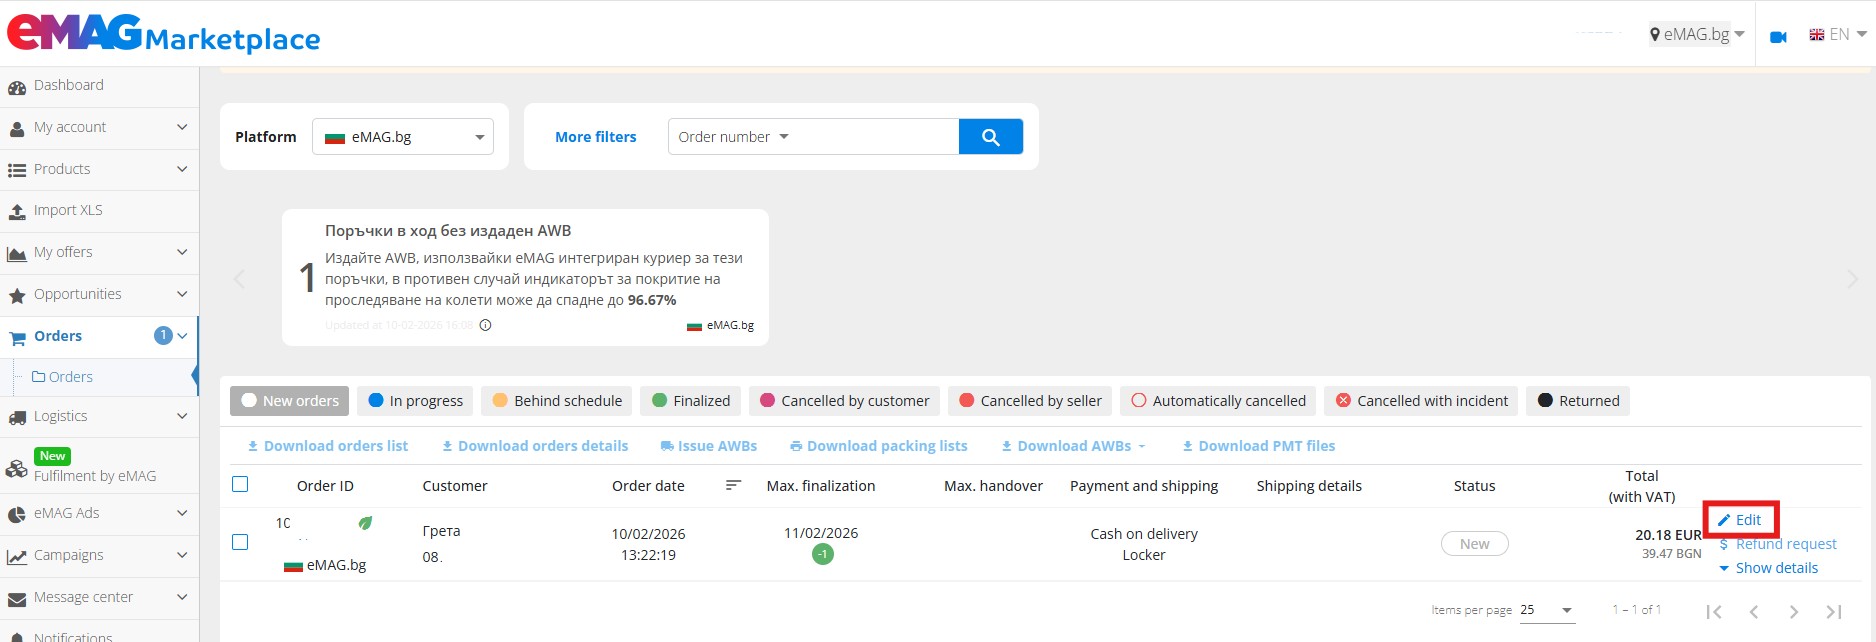Screen dimensions: 1876x642
Task: Click into the order number search field
Action: tap(875, 137)
